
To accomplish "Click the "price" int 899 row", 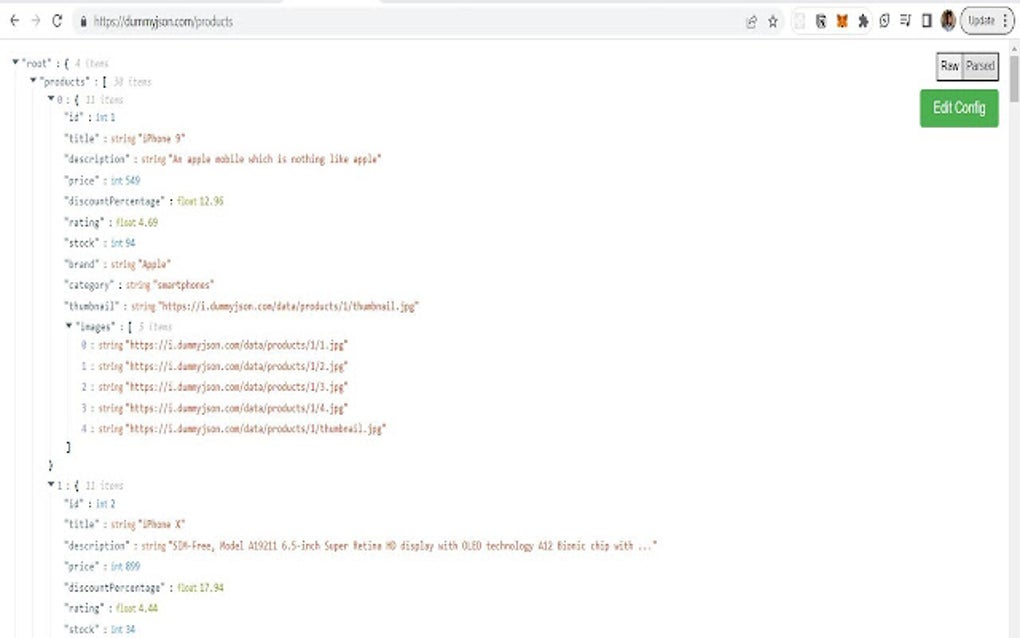I will [x=101, y=566].
